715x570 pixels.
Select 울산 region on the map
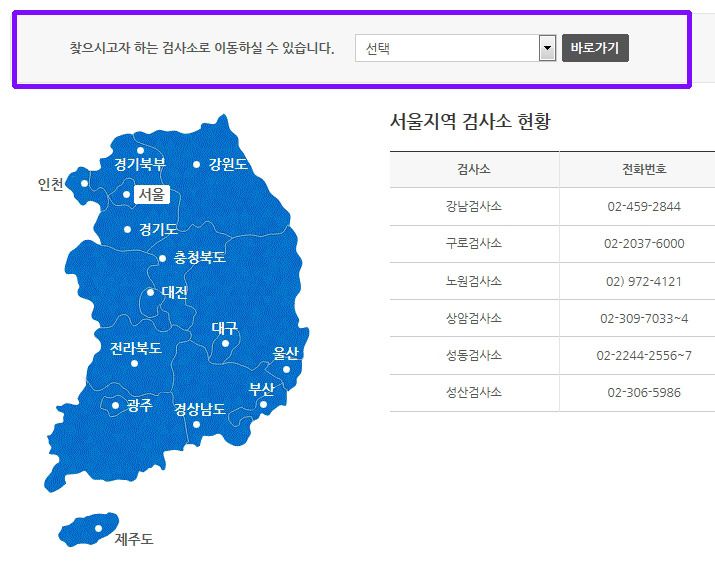(x=285, y=352)
